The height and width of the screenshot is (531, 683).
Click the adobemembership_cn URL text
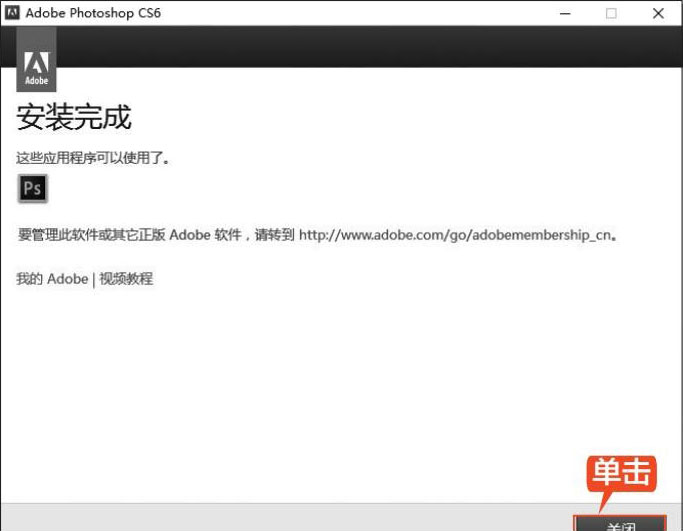coord(457,235)
